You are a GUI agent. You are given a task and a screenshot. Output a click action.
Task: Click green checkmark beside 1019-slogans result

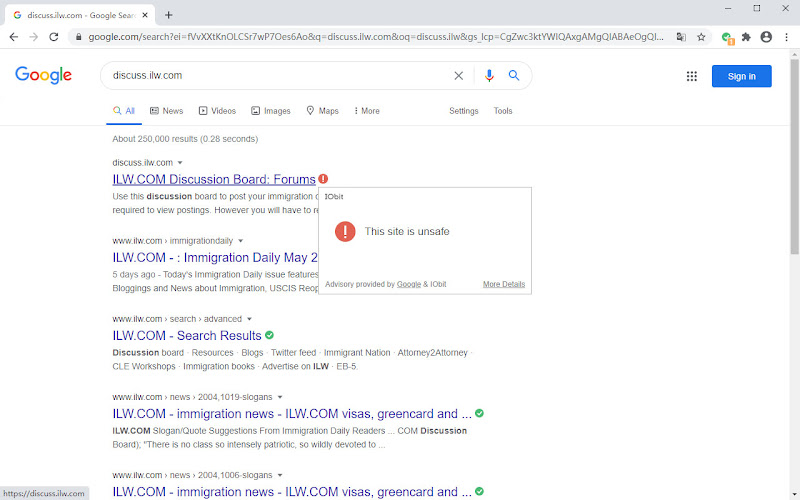[479, 413]
